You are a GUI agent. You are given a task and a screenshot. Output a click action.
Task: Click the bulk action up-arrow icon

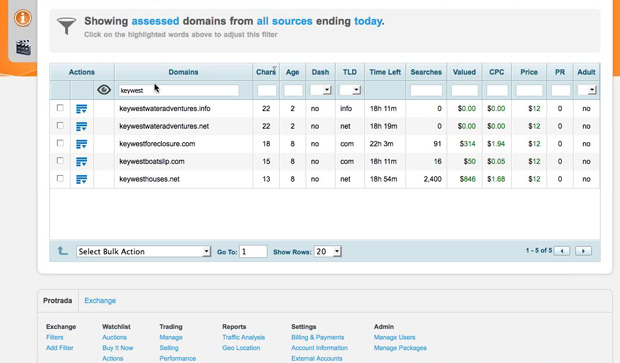[x=62, y=251]
